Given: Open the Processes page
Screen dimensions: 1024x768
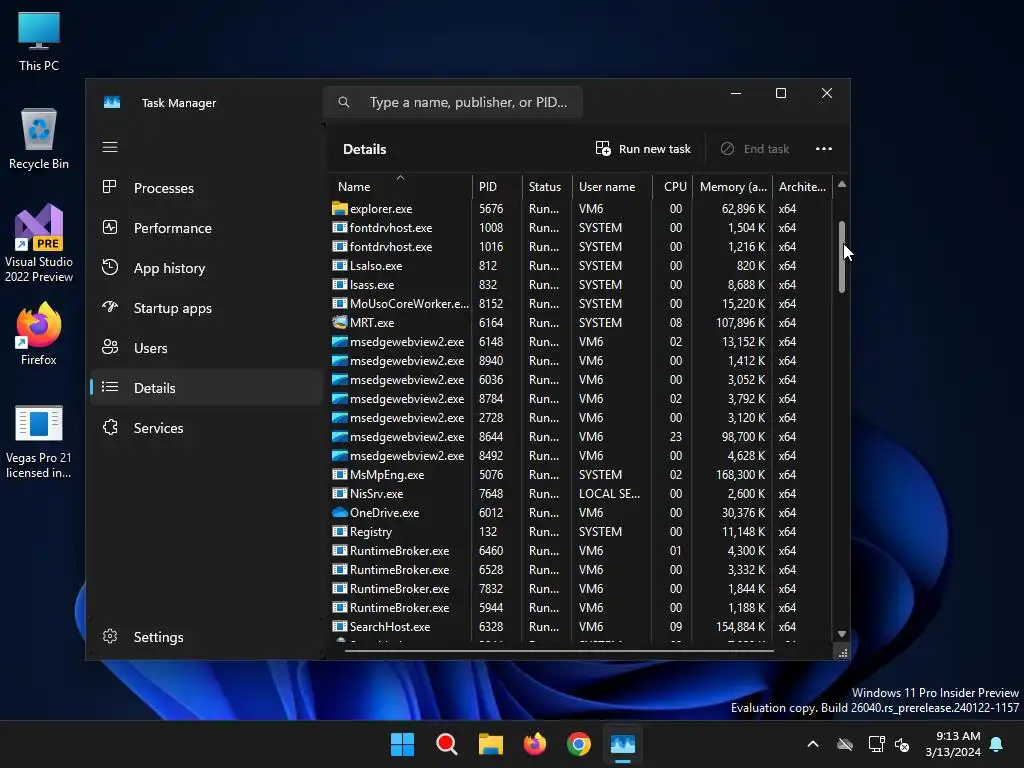Looking at the screenshot, I should coord(206,188).
